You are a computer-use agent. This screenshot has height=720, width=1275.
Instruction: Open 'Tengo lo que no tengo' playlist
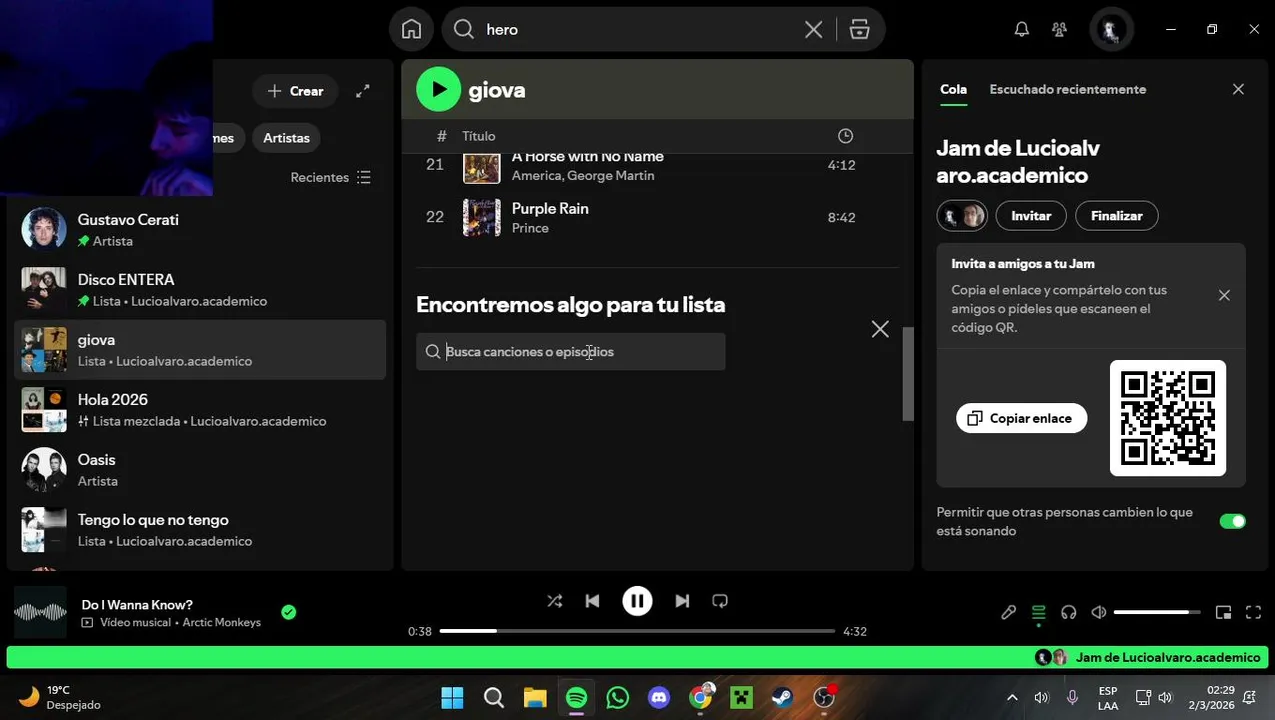click(x=200, y=530)
